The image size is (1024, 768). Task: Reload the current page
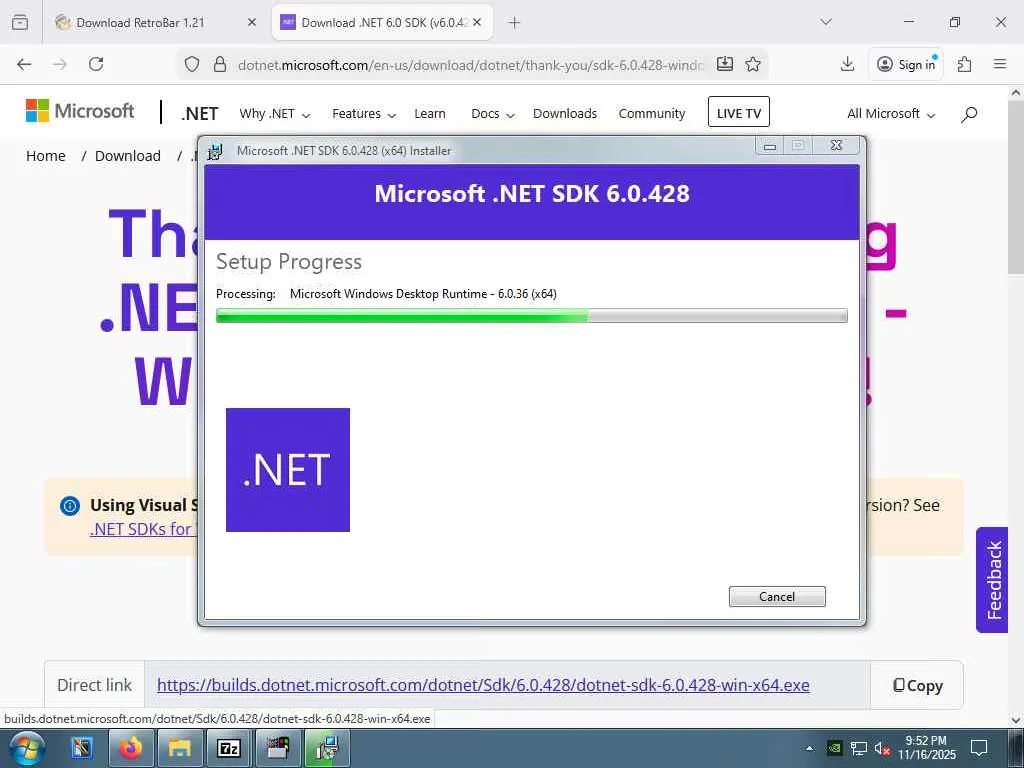pyautogui.click(x=96, y=64)
